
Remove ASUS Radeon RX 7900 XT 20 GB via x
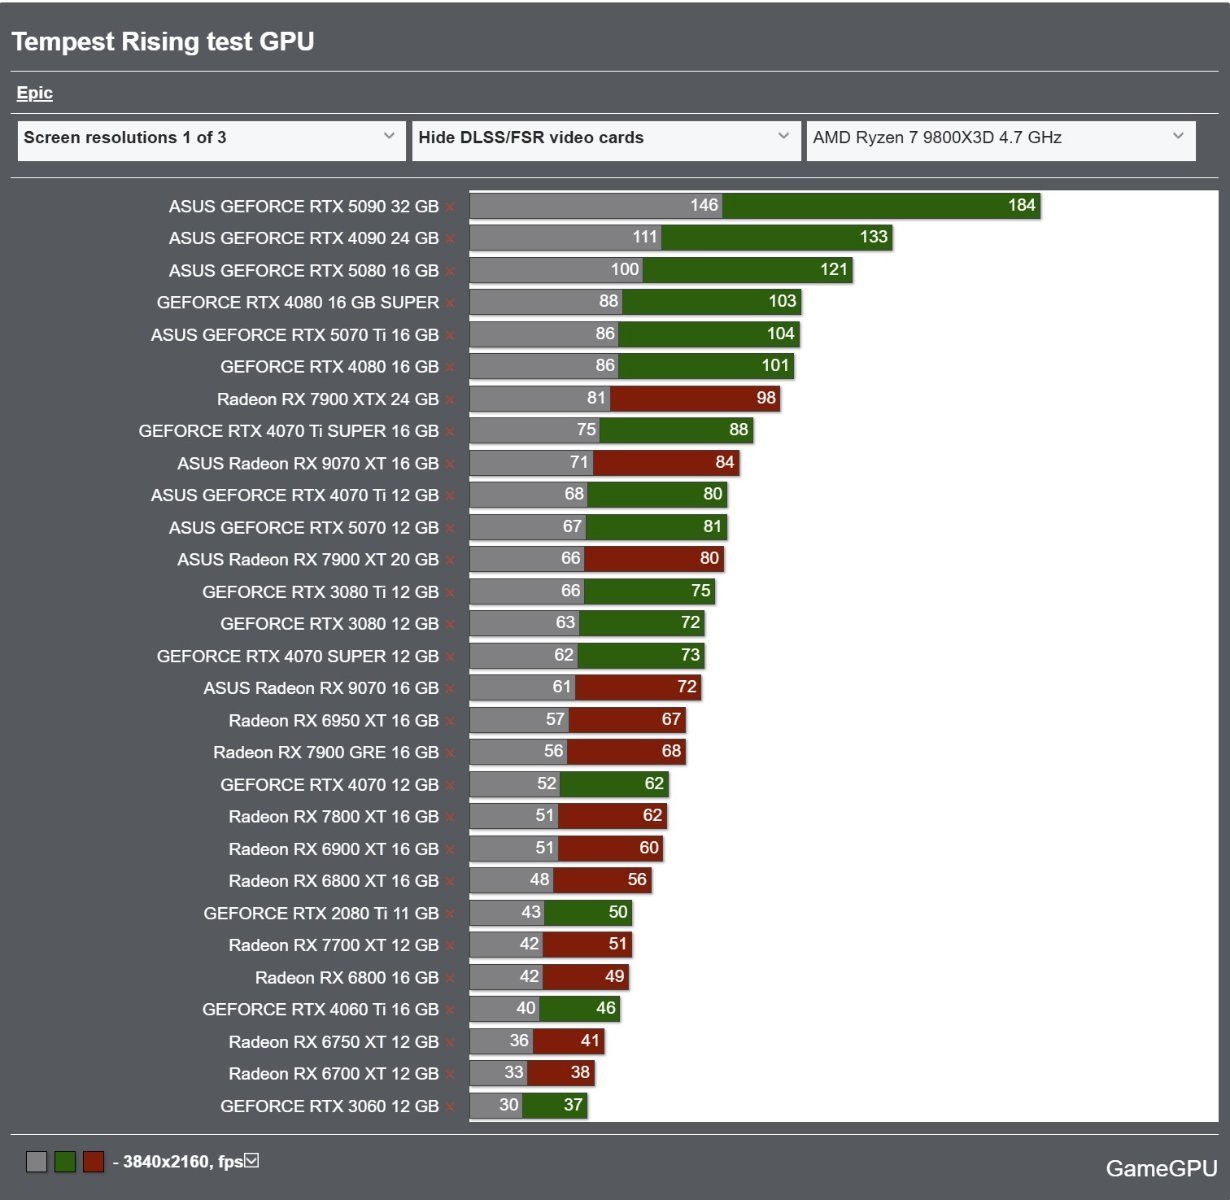tap(451, 560)
